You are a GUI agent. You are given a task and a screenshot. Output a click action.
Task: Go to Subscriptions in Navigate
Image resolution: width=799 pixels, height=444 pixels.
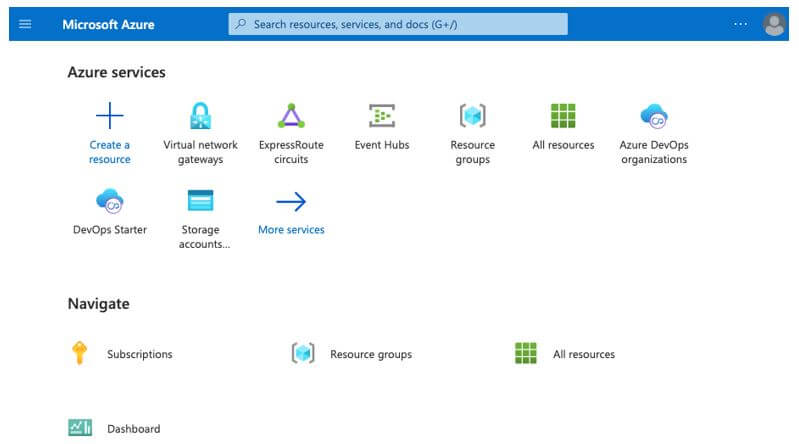click(140, 354)
